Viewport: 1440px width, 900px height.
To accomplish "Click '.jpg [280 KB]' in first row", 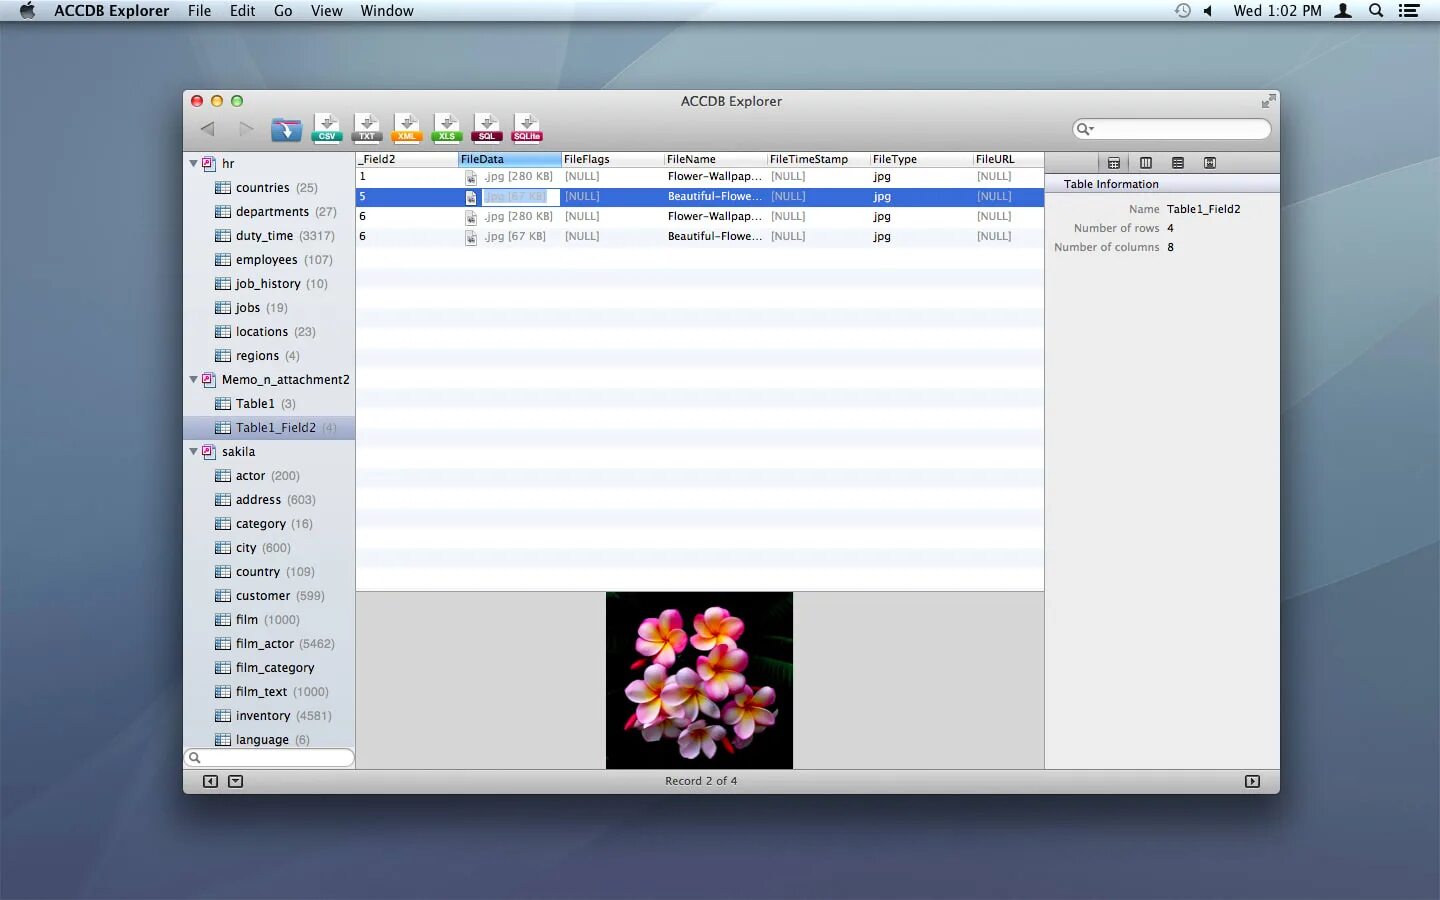I will click(x=517, y=176).
